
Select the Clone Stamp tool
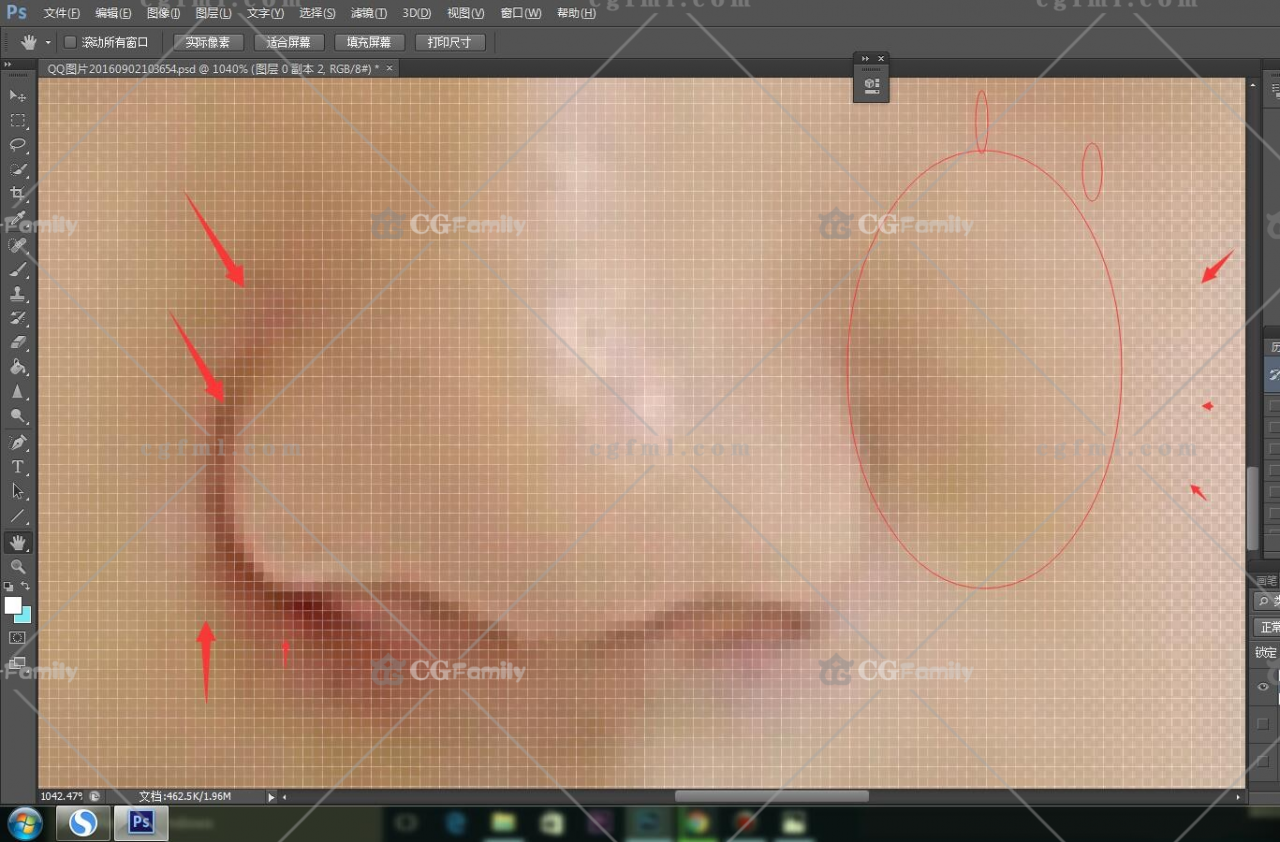(x=18, y=294)
